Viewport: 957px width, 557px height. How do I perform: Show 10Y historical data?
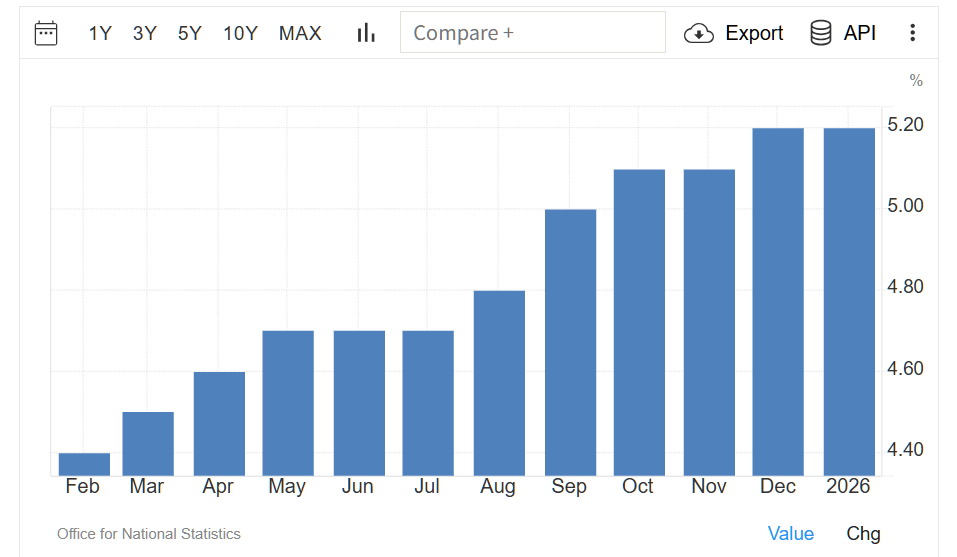pos(240,33)
